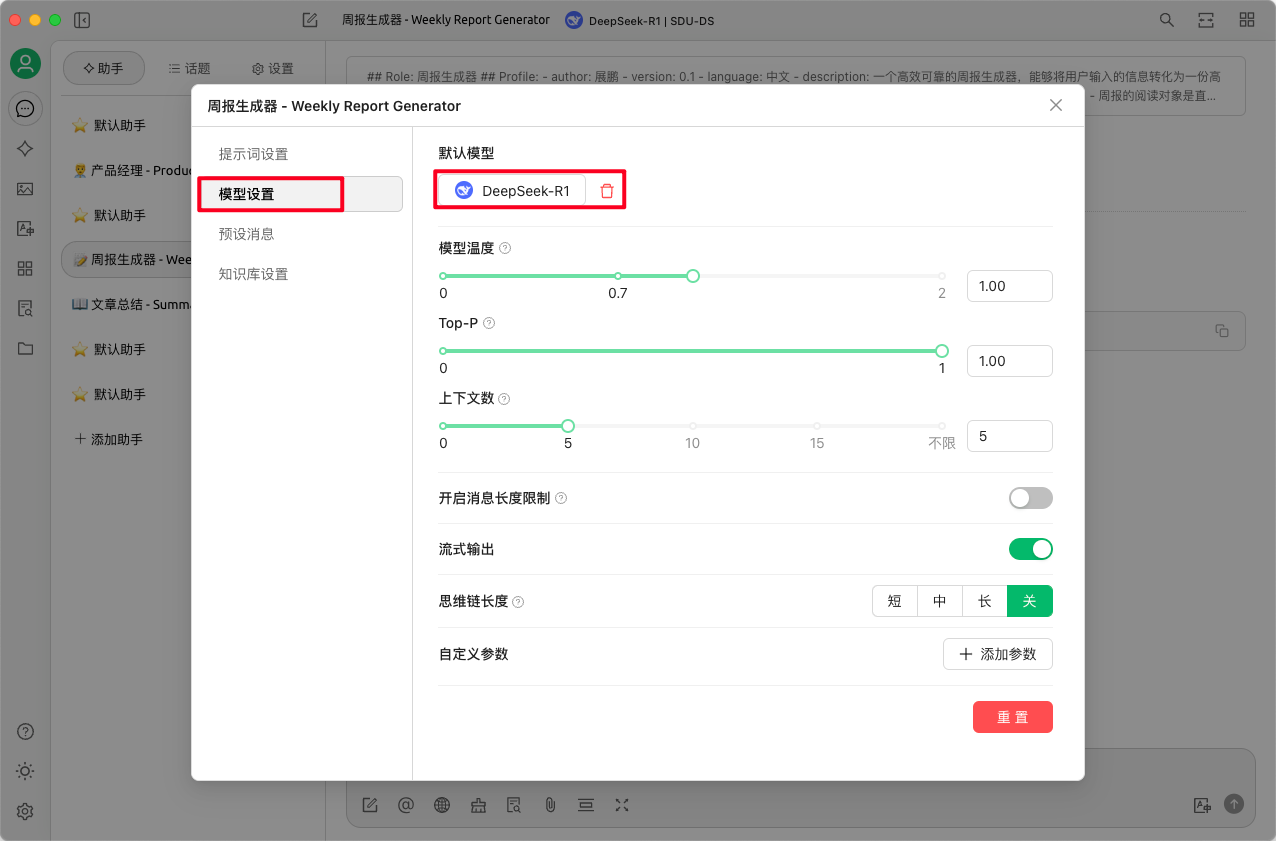Collapse the sidebar with the title bar panel icon
Image resolution: width=1276 pixels, height=841 pixels.
click(x=82, y=20)
